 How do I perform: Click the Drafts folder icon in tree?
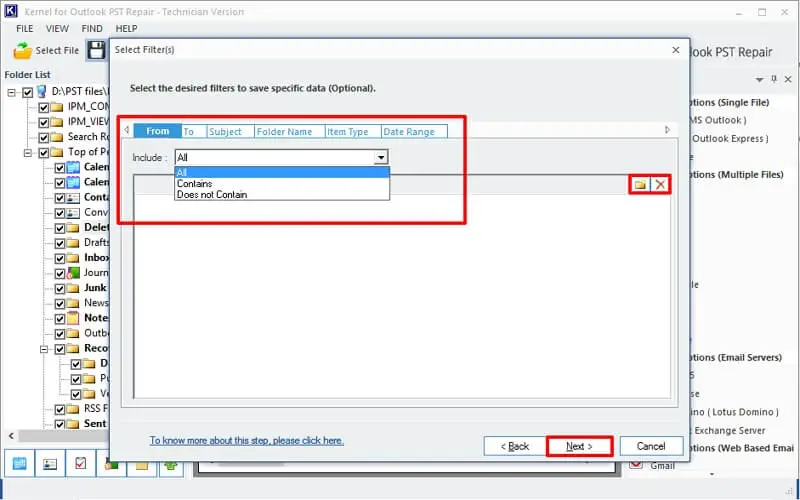pos(73,242)
